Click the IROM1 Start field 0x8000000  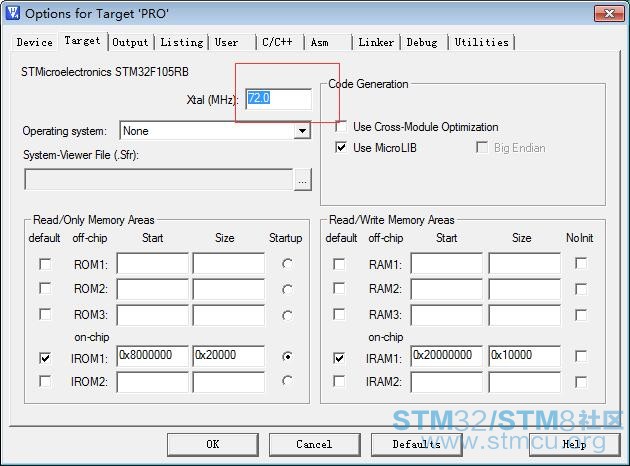(152, 356)
